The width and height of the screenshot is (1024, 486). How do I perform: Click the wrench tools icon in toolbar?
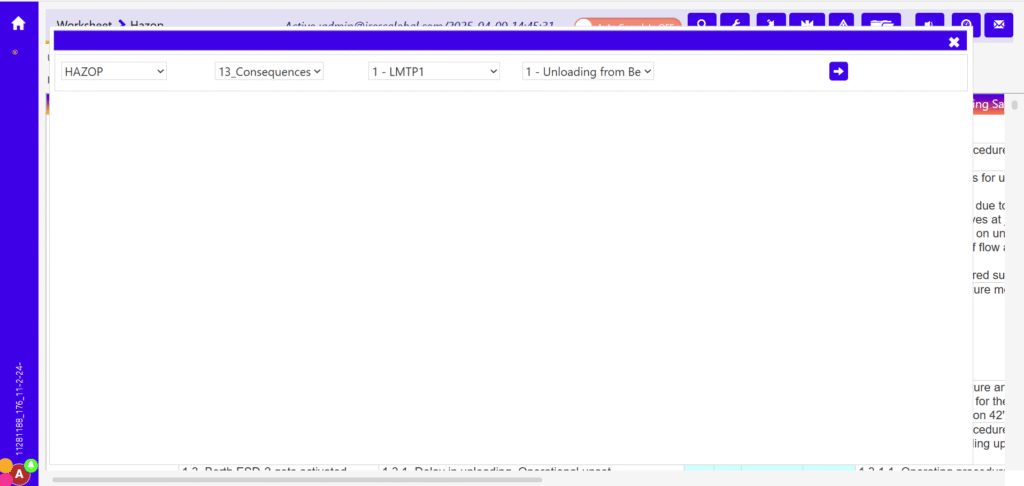pos(735,23)
